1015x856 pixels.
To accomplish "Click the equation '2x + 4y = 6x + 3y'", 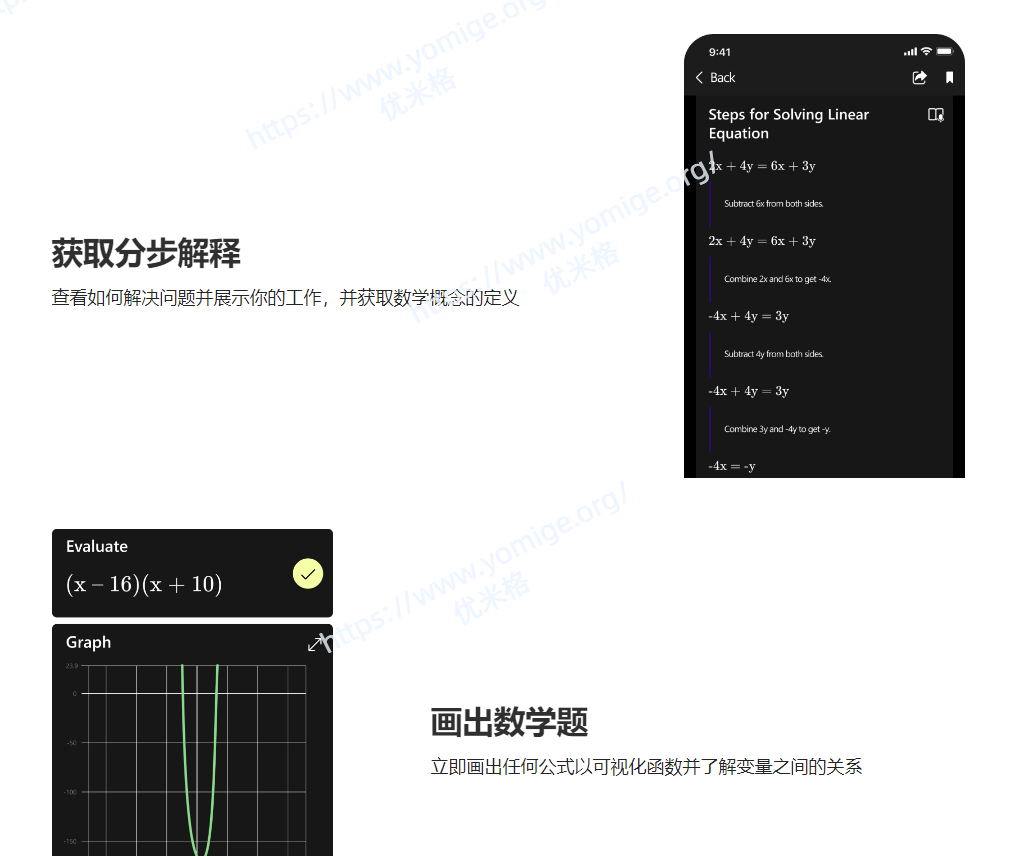I will 761,241.
